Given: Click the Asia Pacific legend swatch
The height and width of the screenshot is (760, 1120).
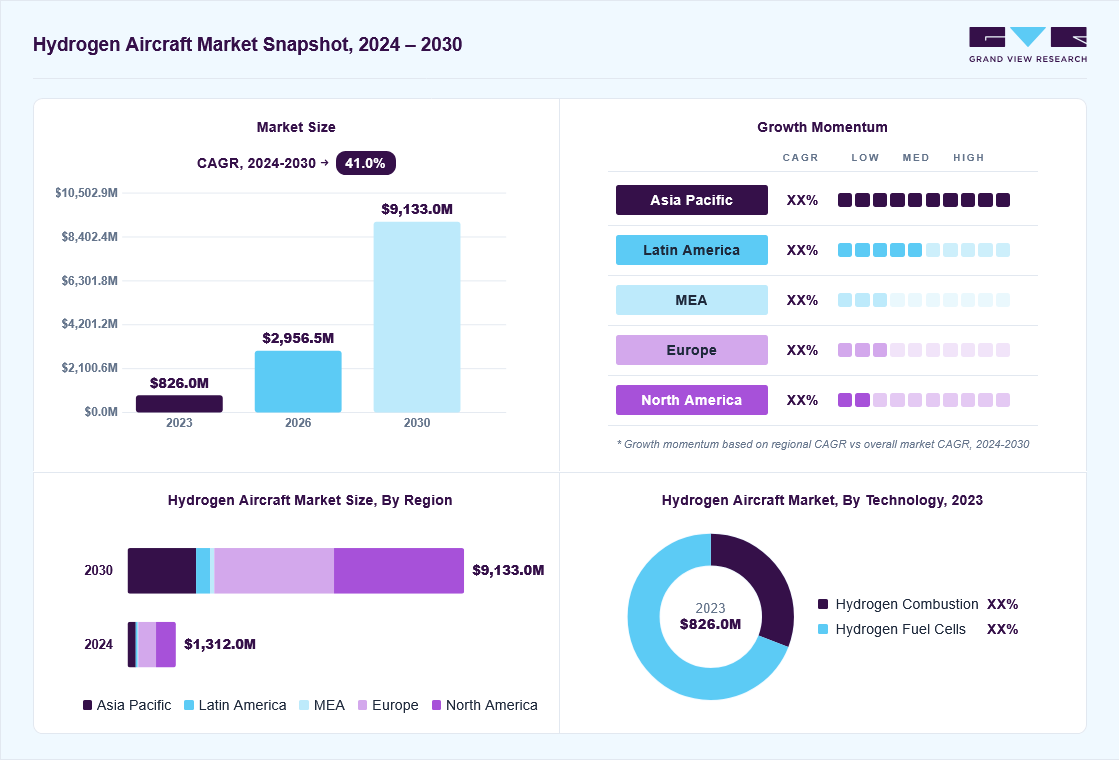Looking at the screenshot, I should tap(87, 705).
